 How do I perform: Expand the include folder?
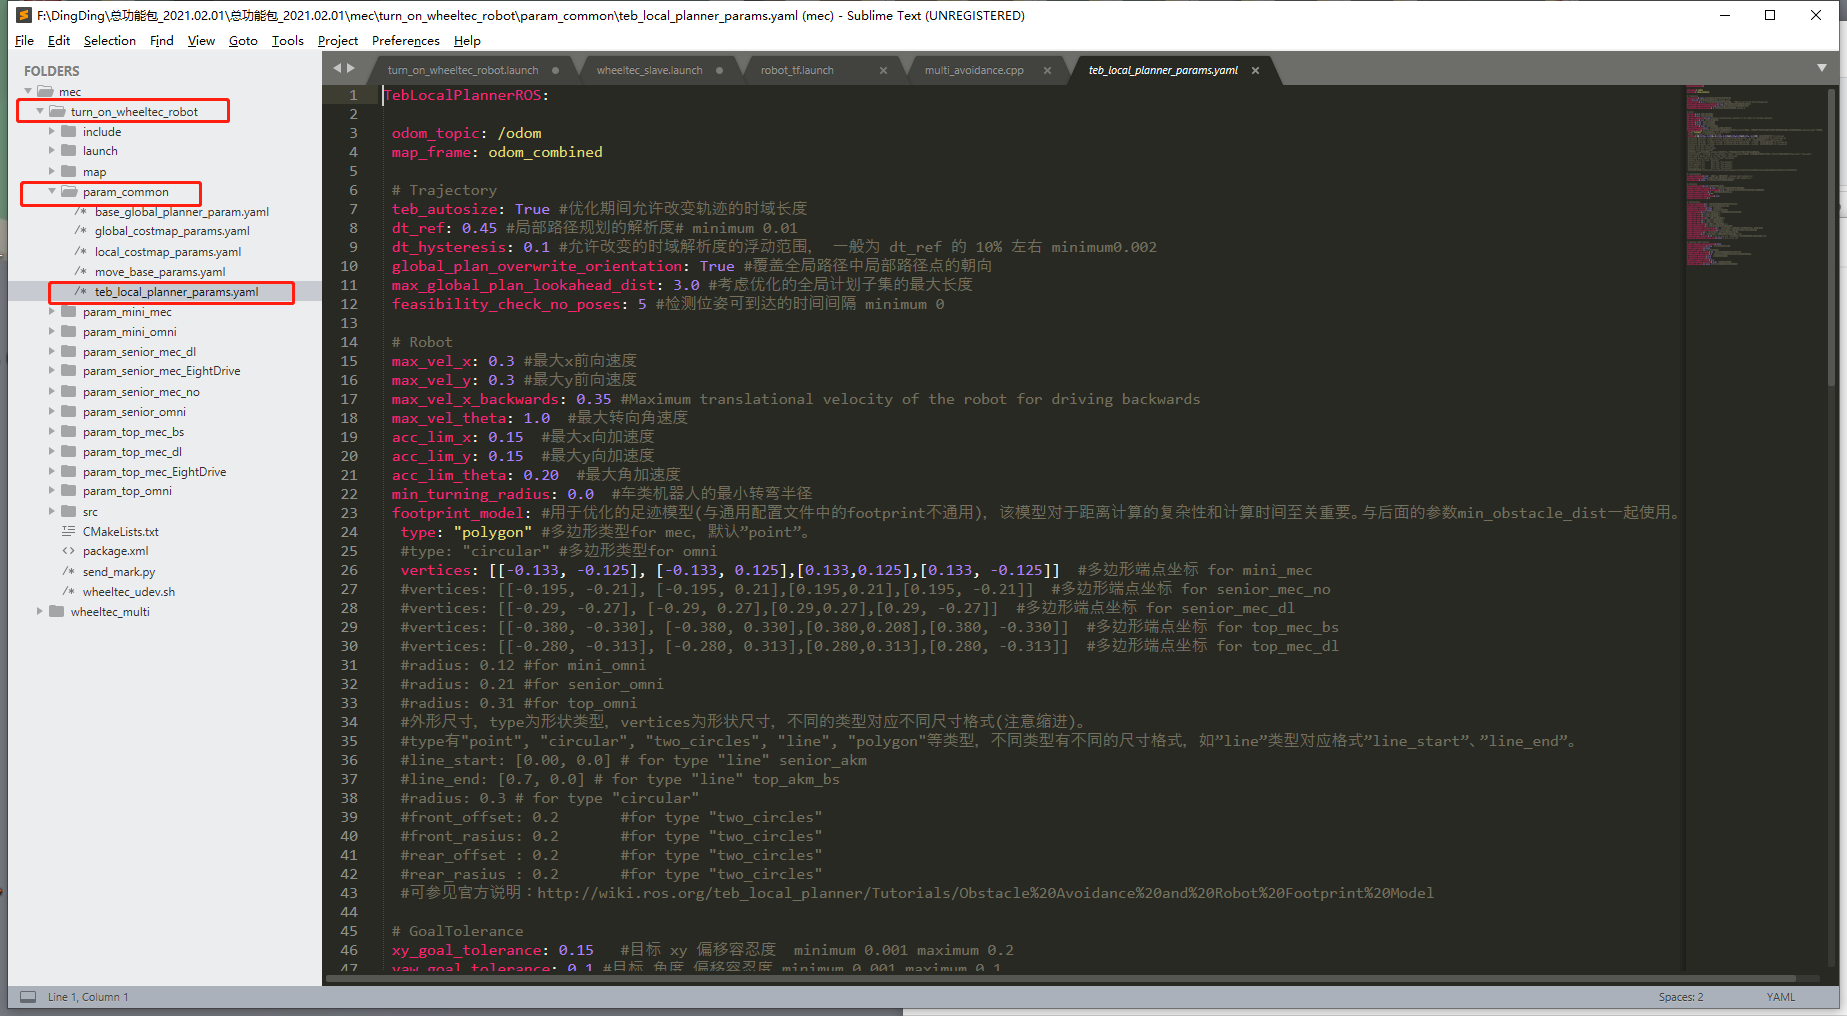click(x=52, y=131)
